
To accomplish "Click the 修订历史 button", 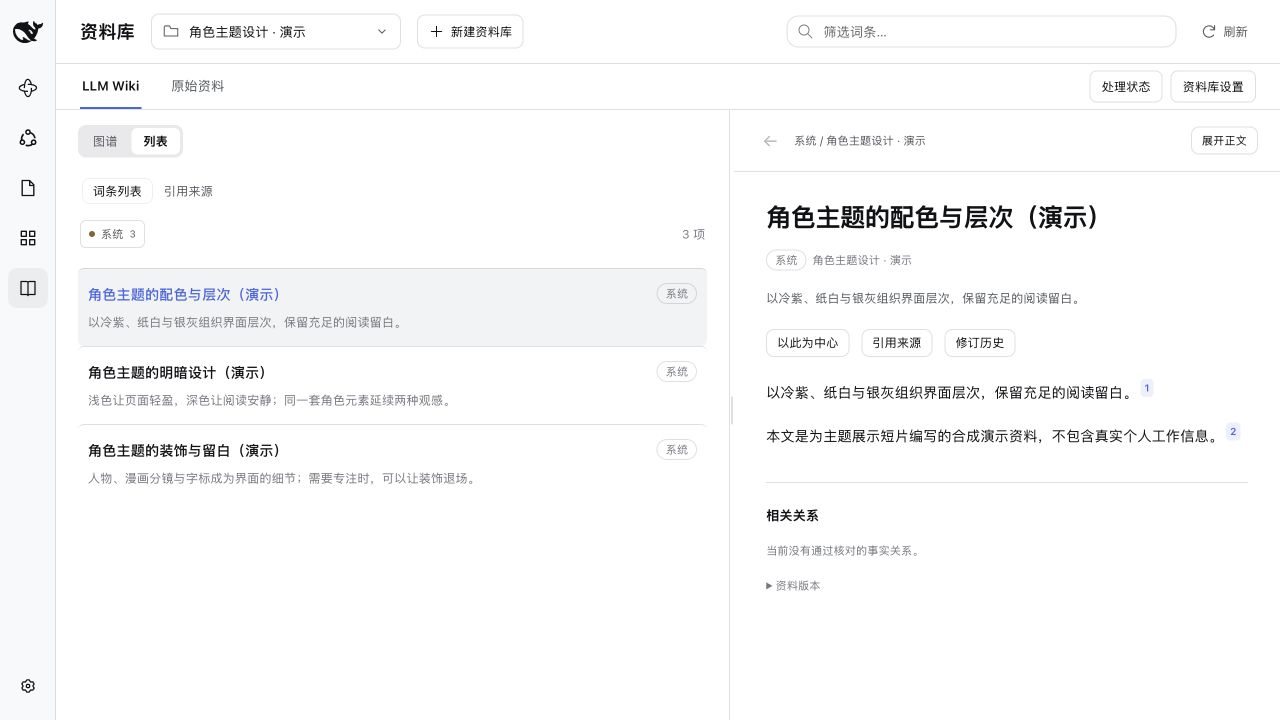I will [980, 343].
